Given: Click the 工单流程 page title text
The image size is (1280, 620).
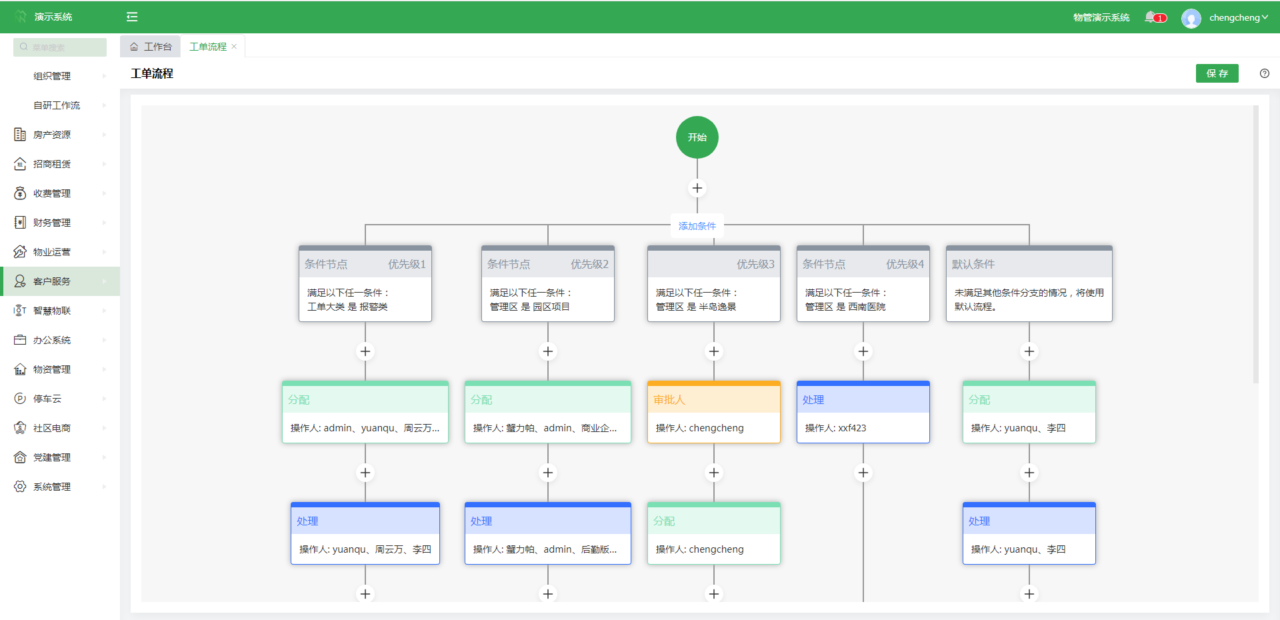Looking at the screenshot, I should tap(152, 73).
